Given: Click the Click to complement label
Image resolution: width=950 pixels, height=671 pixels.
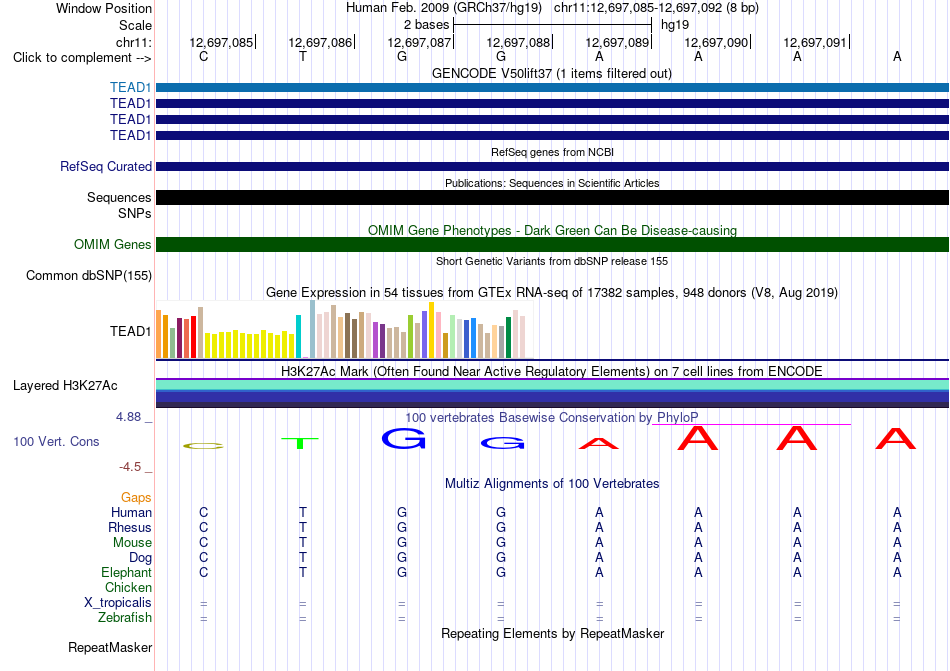Looking at the screenshot, I should [82, 58].
